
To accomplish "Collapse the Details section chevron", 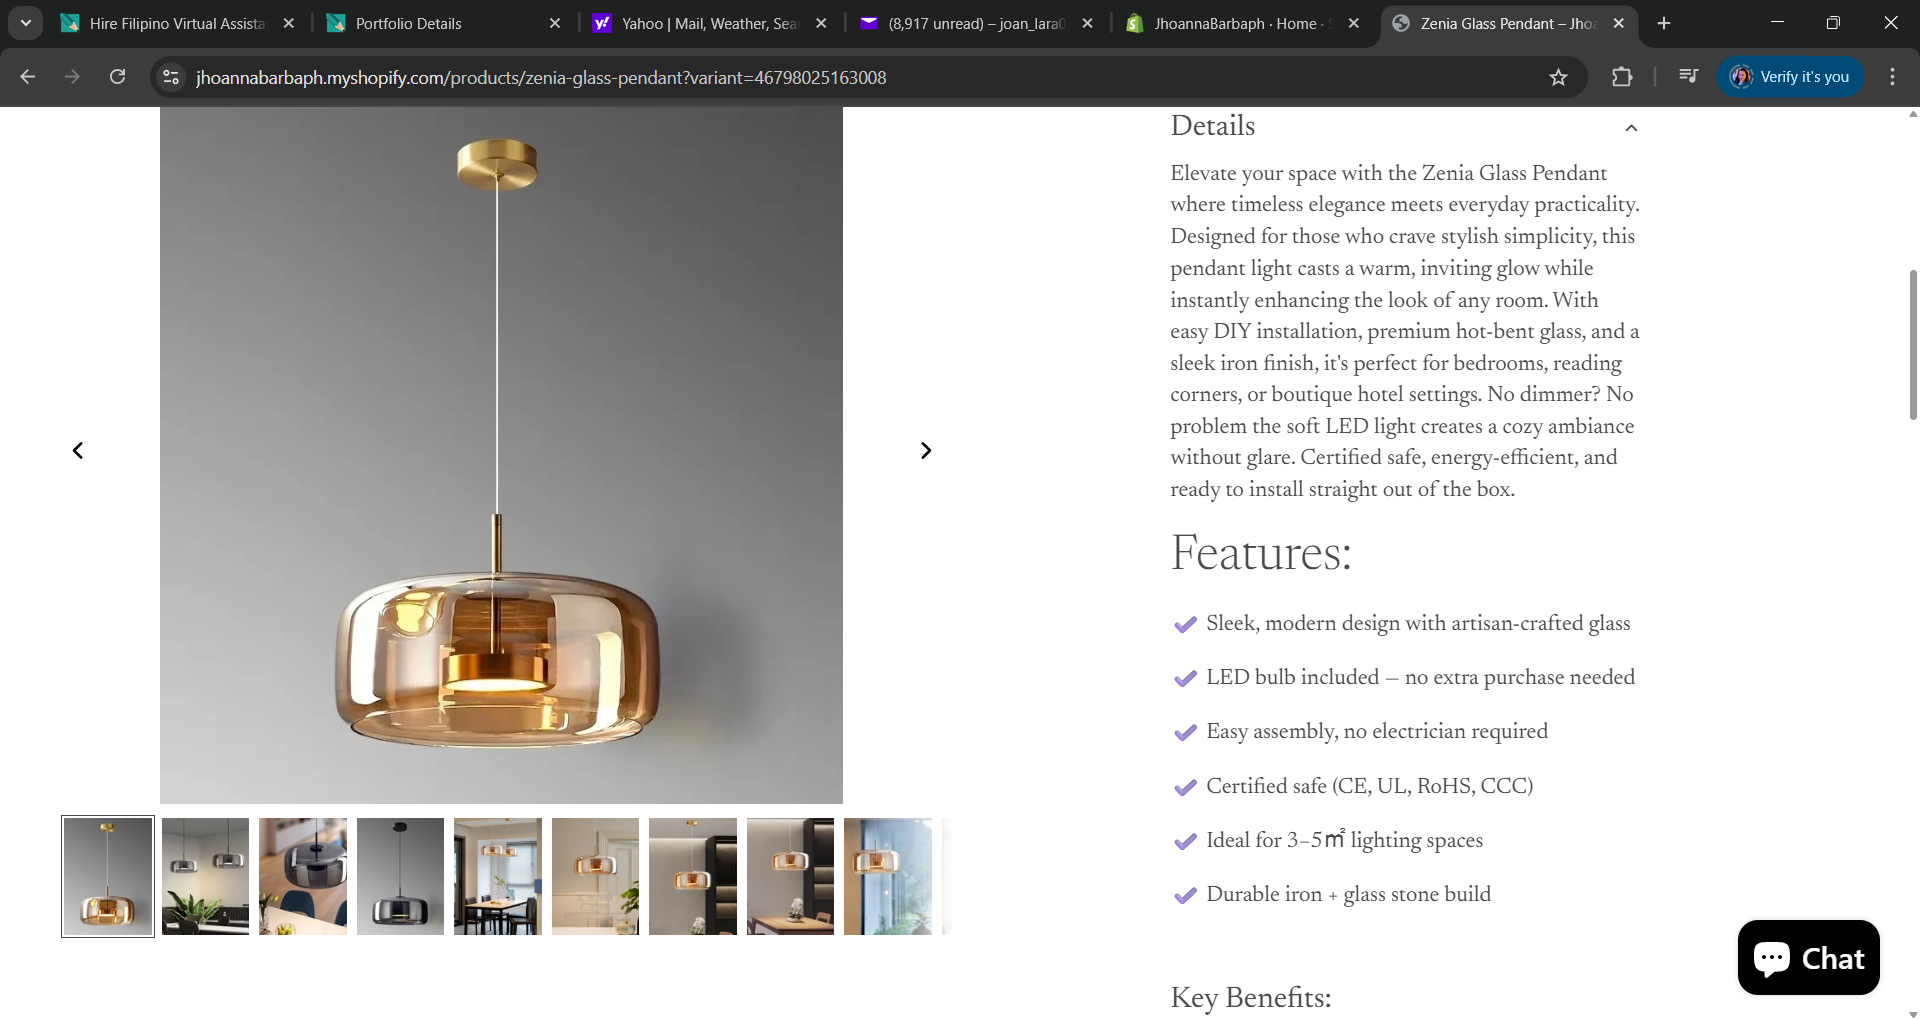I will (1631, 128).
